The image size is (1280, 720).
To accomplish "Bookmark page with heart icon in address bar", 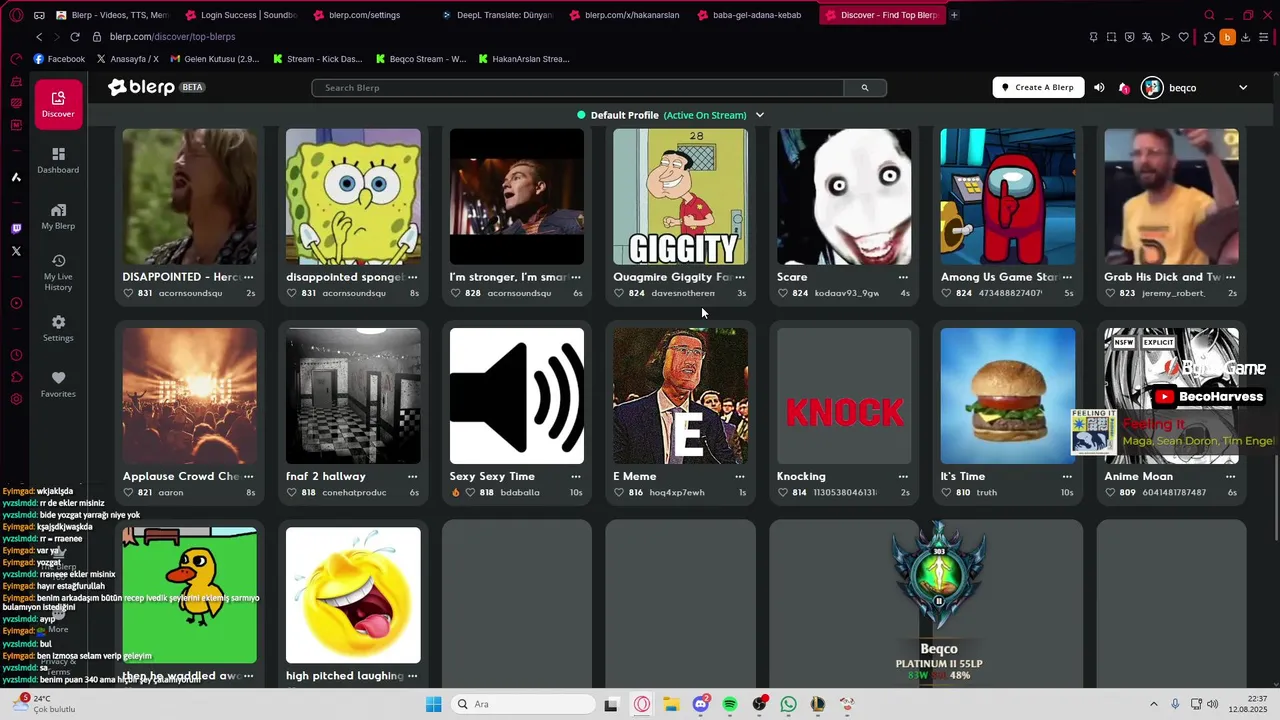I will click(x=1184, y=37).
